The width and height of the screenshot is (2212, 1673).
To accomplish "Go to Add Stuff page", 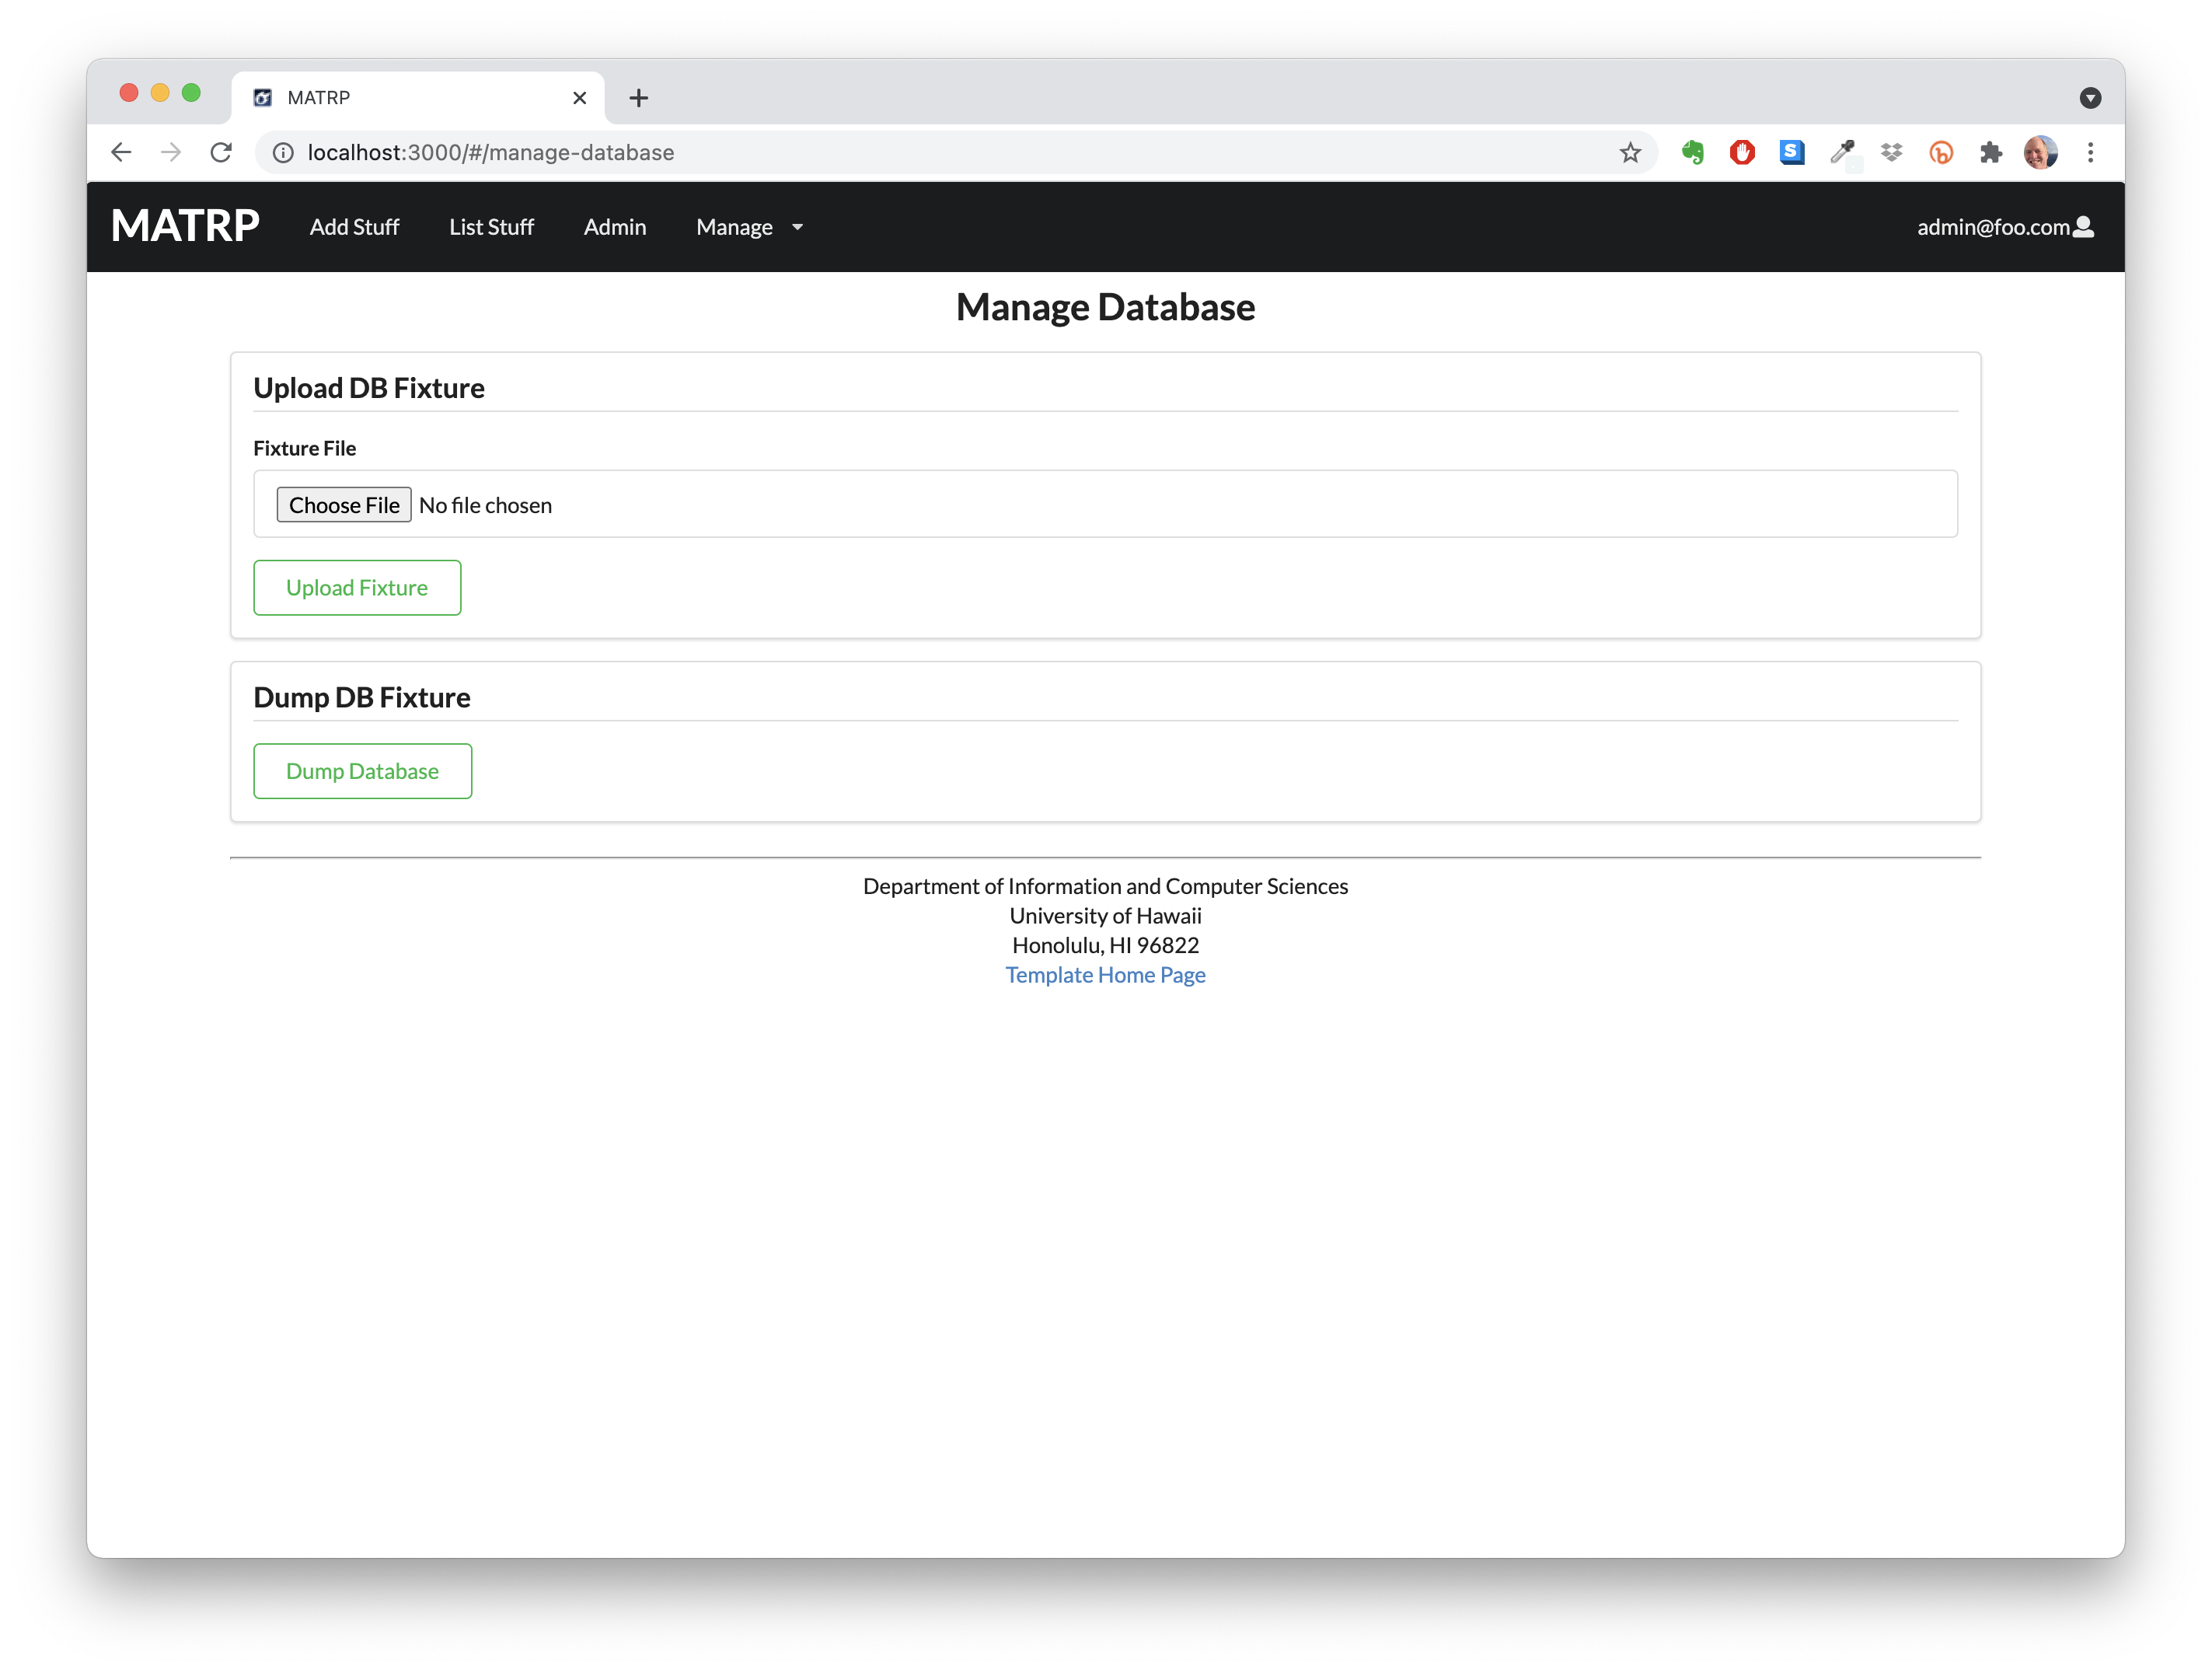I will tap(354, 227).
